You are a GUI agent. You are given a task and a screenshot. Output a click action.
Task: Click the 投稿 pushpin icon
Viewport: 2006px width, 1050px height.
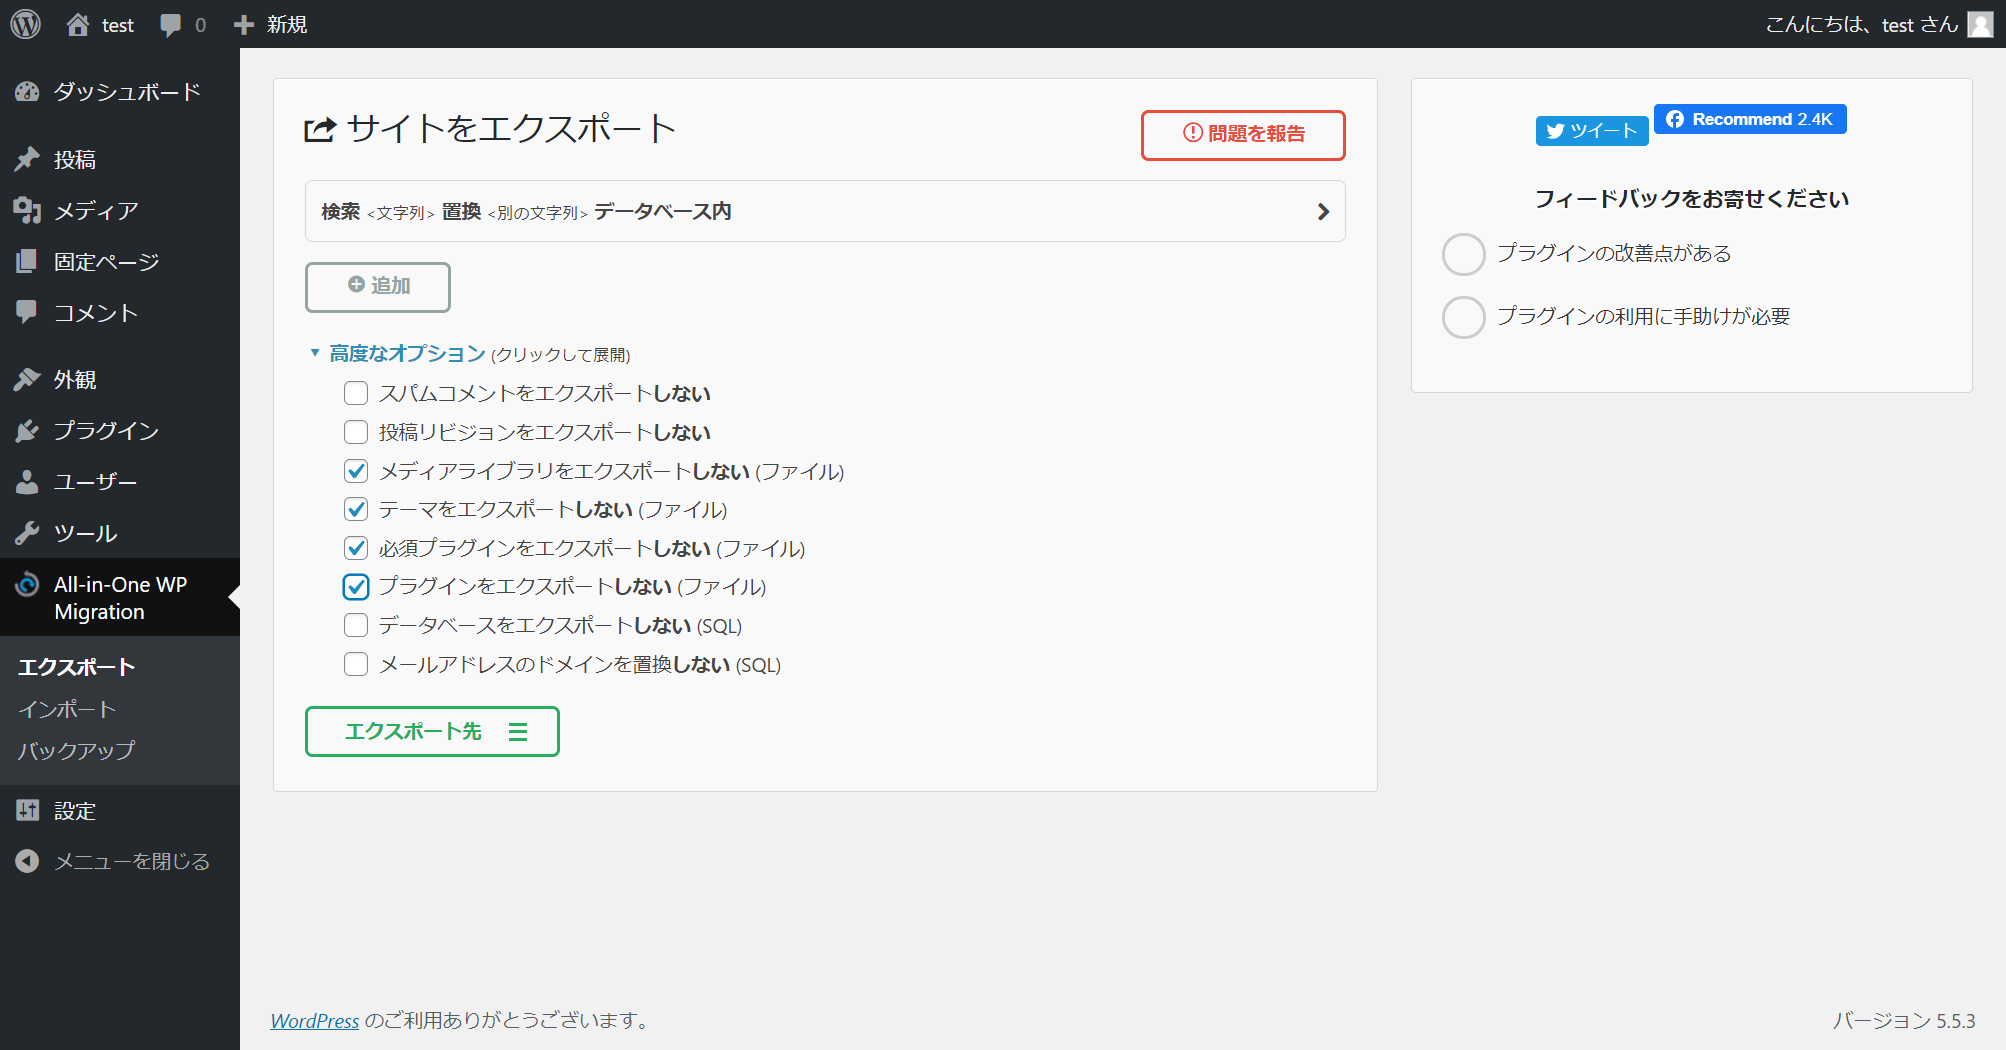[27, 159]
